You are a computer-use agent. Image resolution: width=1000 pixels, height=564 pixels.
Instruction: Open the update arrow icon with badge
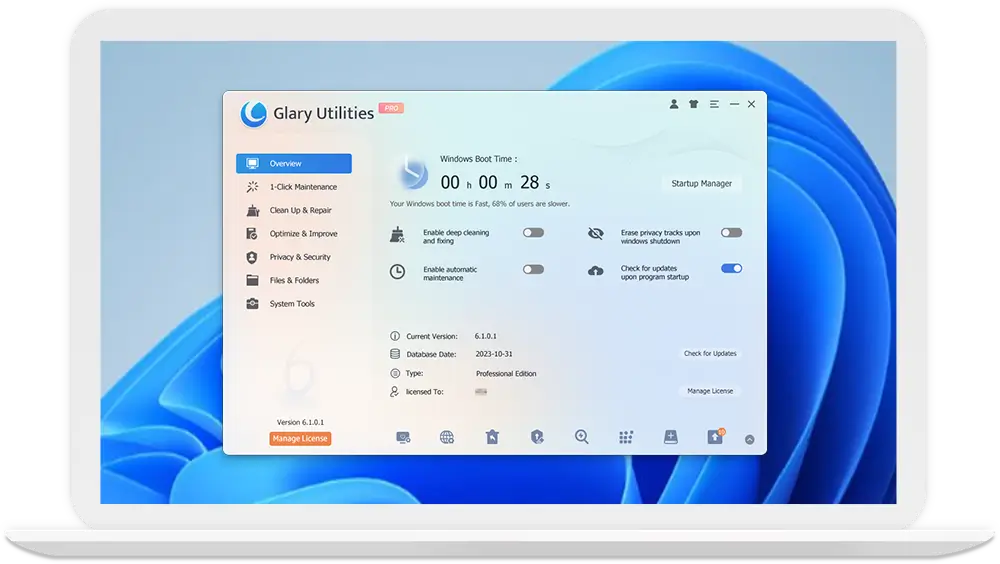(x=716, y=436)
